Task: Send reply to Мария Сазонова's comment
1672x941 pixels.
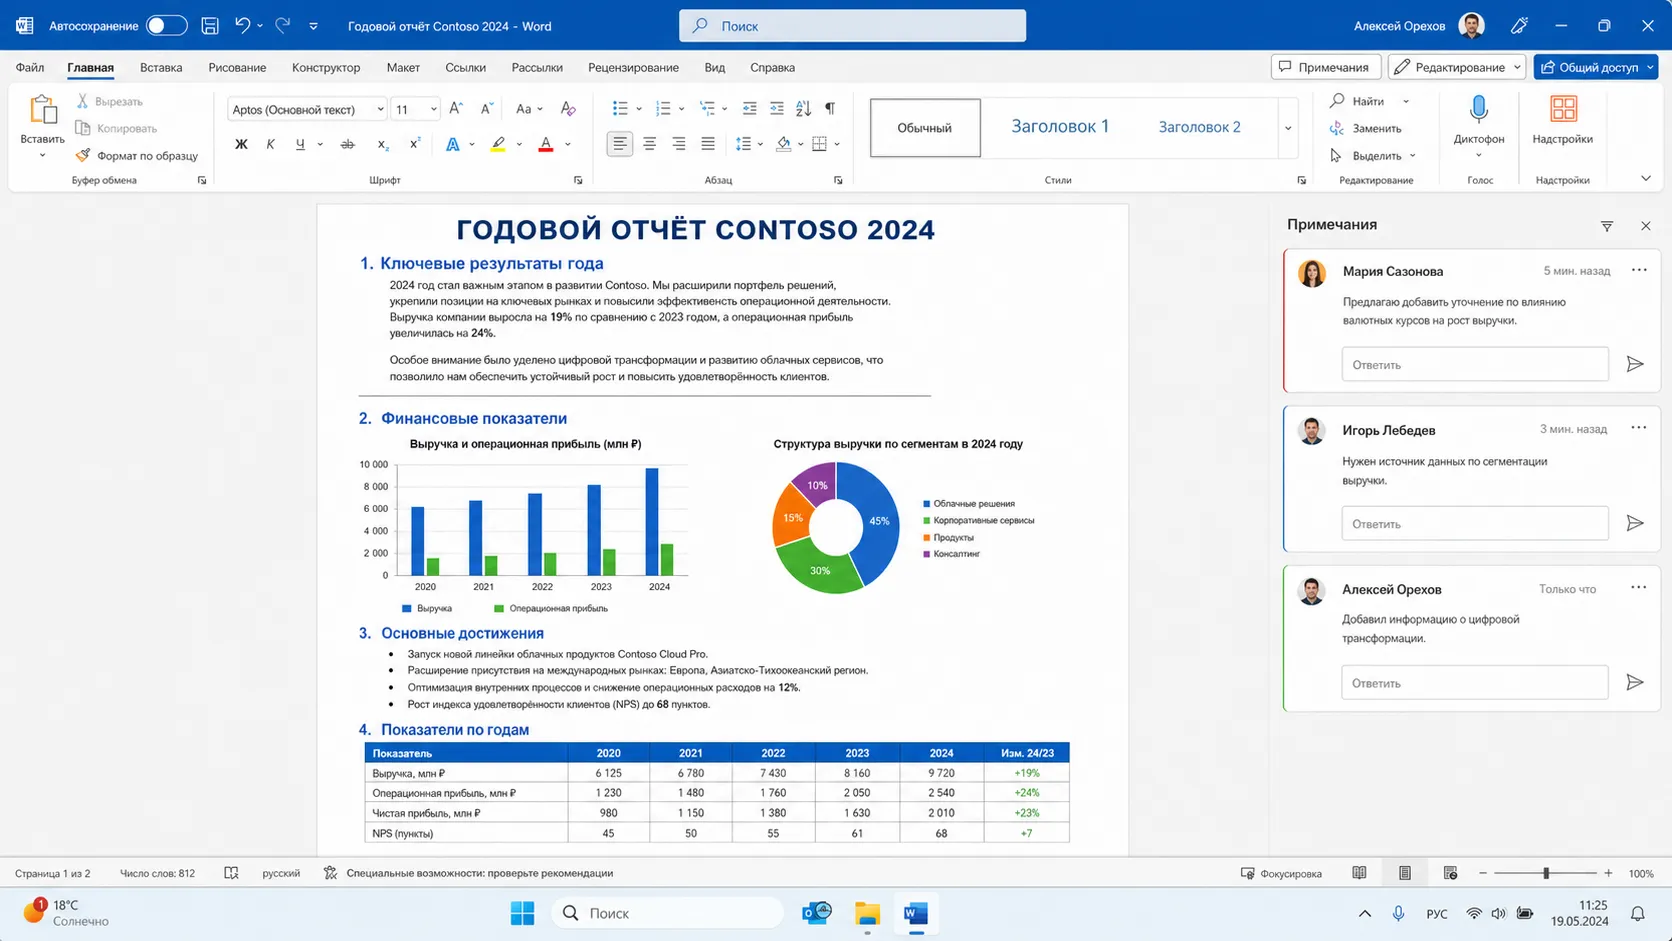Action: coord(1635,364)
